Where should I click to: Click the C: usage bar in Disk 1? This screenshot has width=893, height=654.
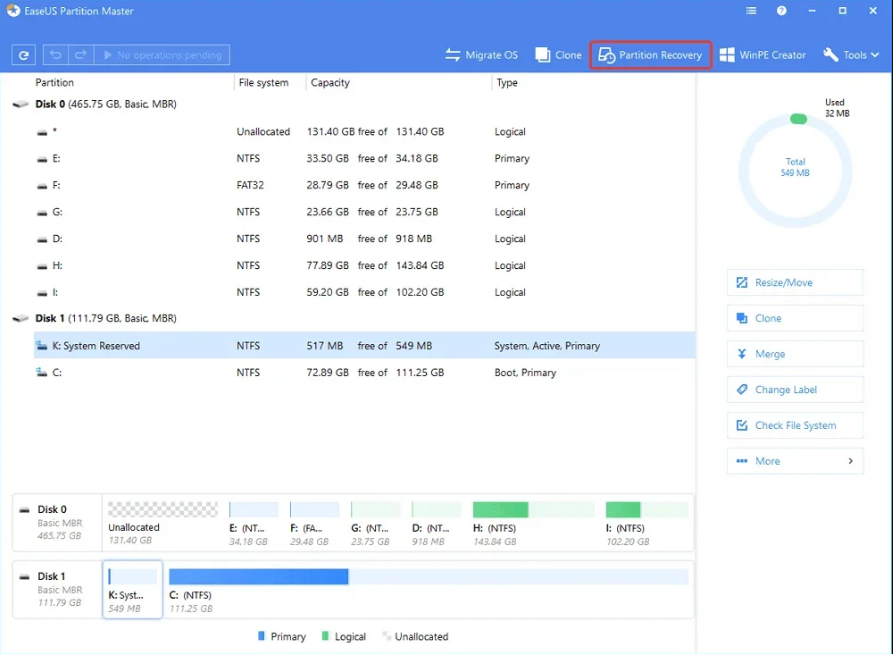(x=428, y=577)
